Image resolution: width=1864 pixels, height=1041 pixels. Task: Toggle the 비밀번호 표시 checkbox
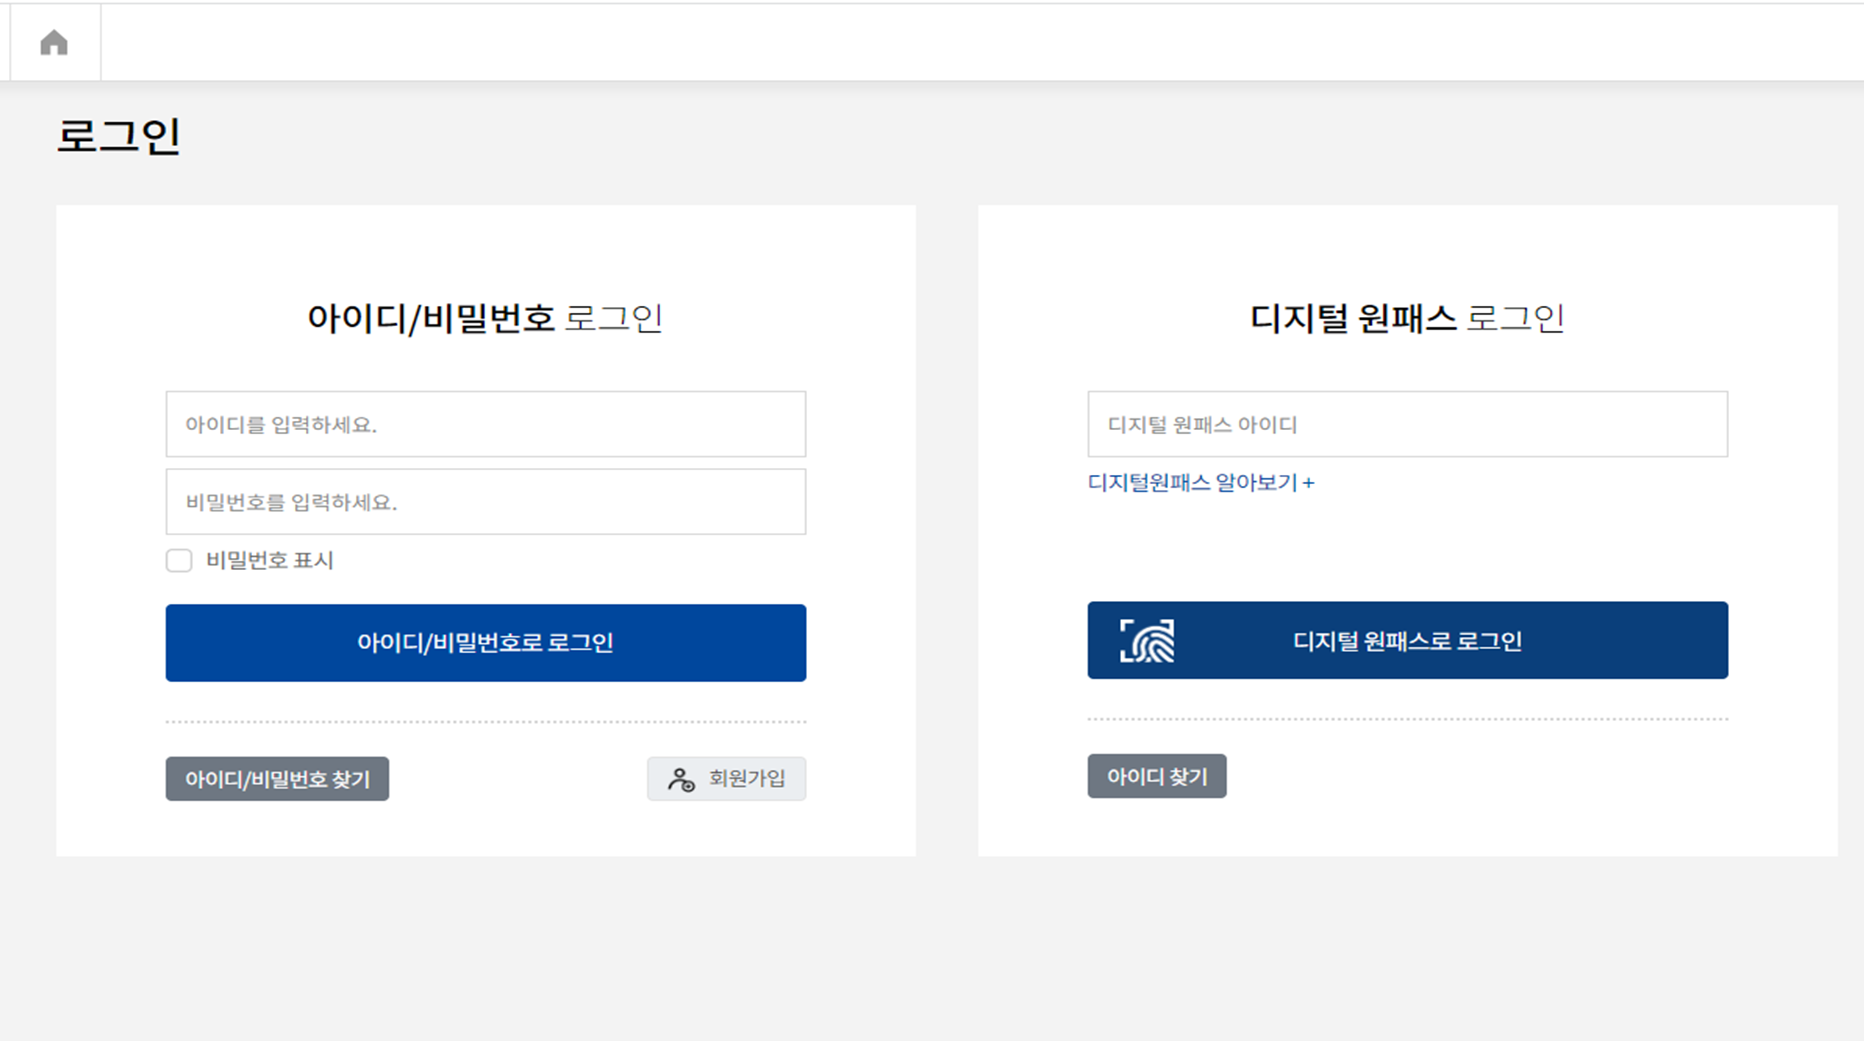pos(179,560)
